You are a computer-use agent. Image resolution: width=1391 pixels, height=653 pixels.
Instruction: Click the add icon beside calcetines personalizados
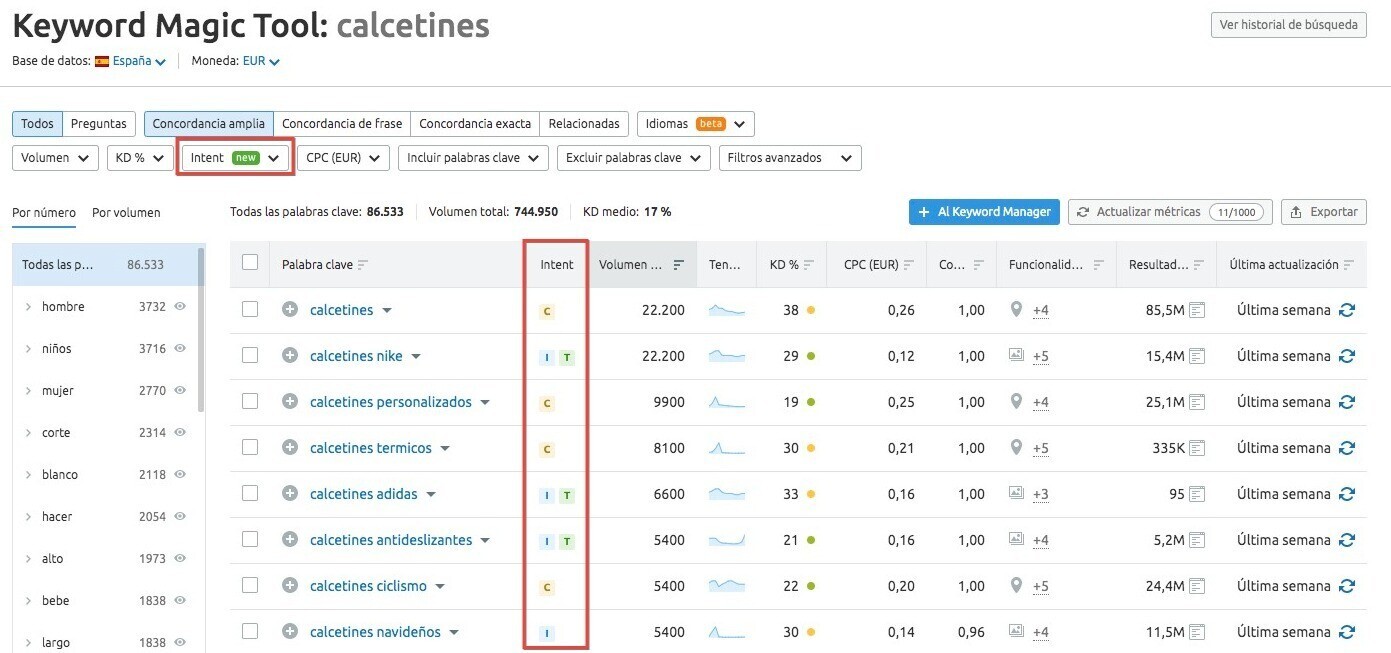point(290,402)
